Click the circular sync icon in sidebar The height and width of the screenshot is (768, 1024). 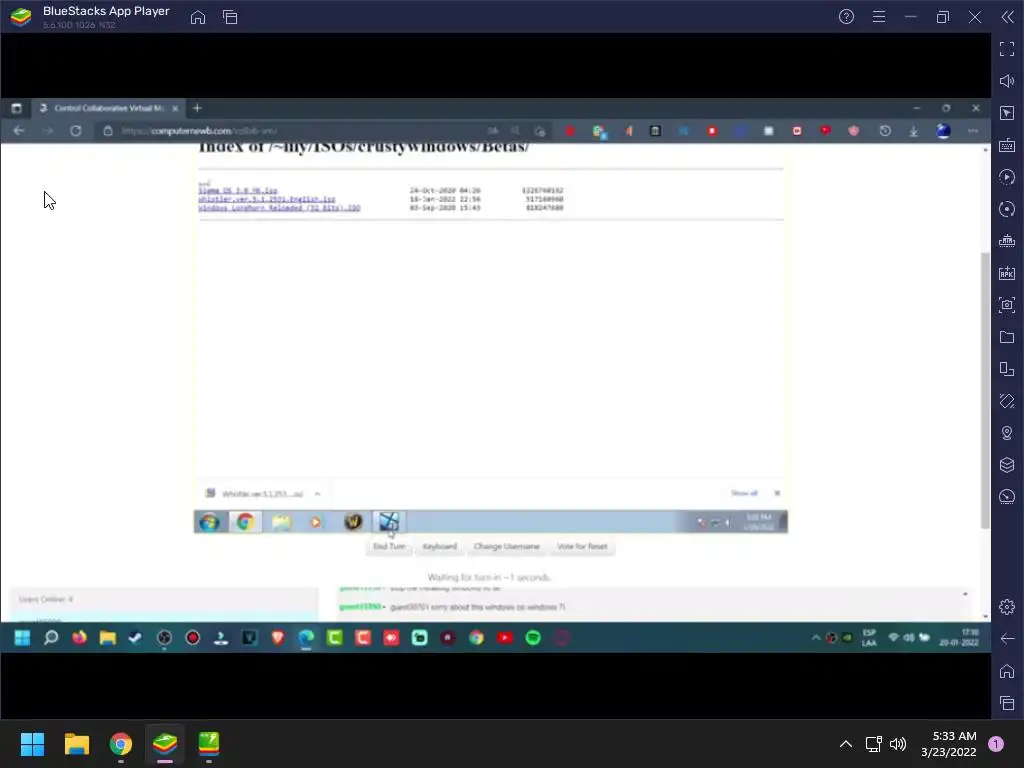1007,209
